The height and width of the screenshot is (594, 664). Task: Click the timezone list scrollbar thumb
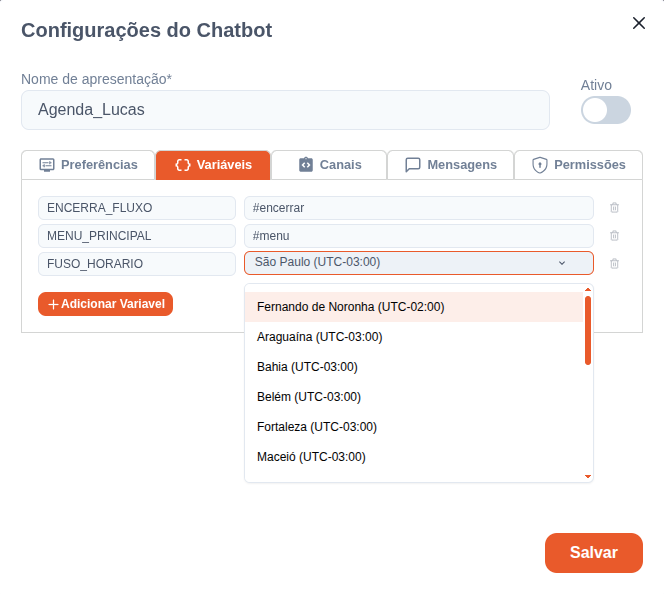pos(588,330)
